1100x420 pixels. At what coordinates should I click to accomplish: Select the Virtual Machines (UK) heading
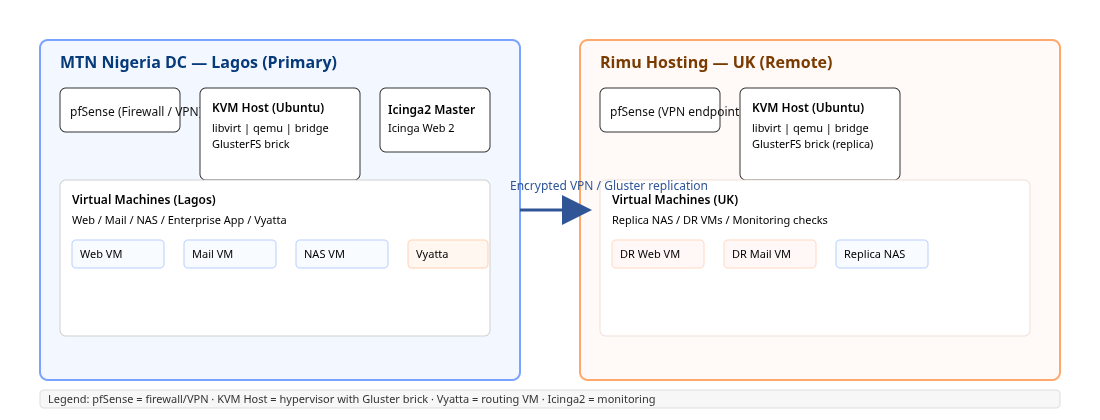[675, 199]
